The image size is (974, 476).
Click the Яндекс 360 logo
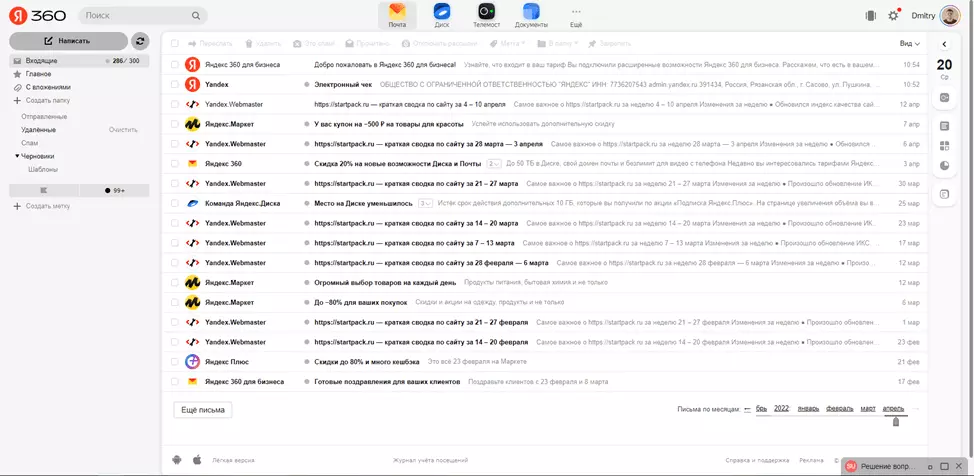tap(38, 16)
